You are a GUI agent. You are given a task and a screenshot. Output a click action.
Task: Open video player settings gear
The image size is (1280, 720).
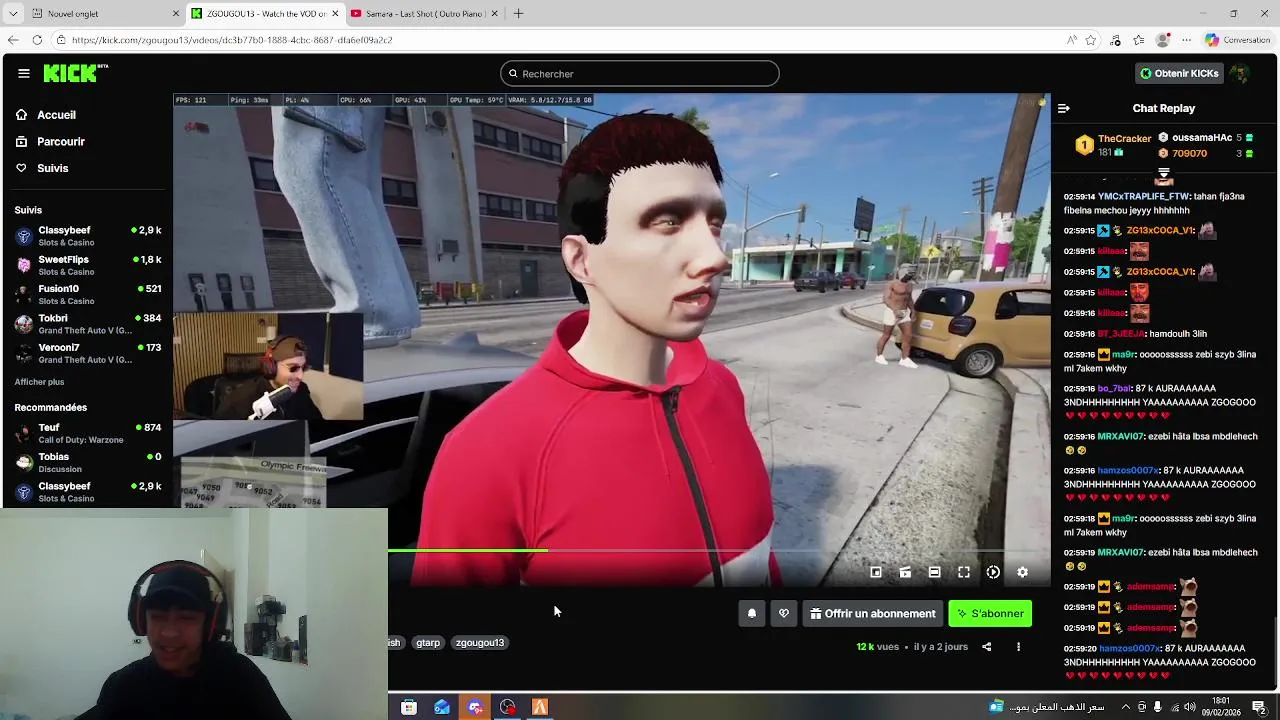(x=1022, y=572)
